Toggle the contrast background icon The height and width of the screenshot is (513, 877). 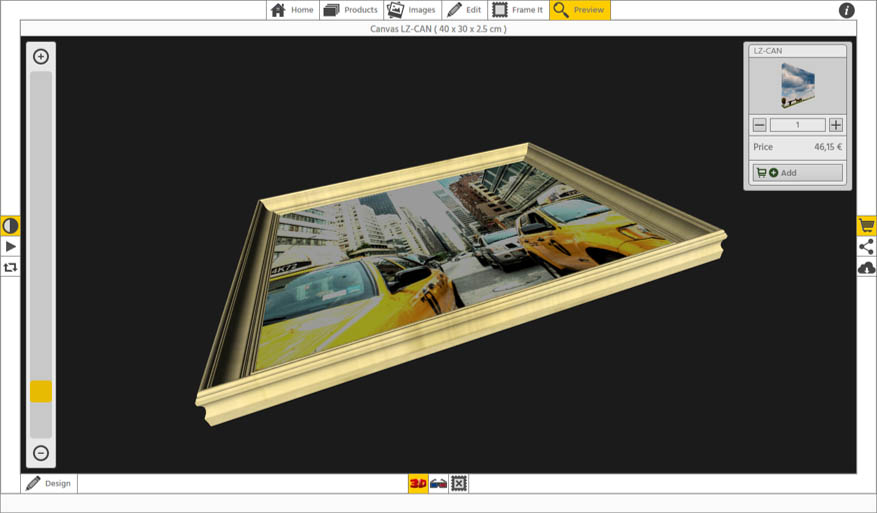pyautogui.click(x=10, y=225)
